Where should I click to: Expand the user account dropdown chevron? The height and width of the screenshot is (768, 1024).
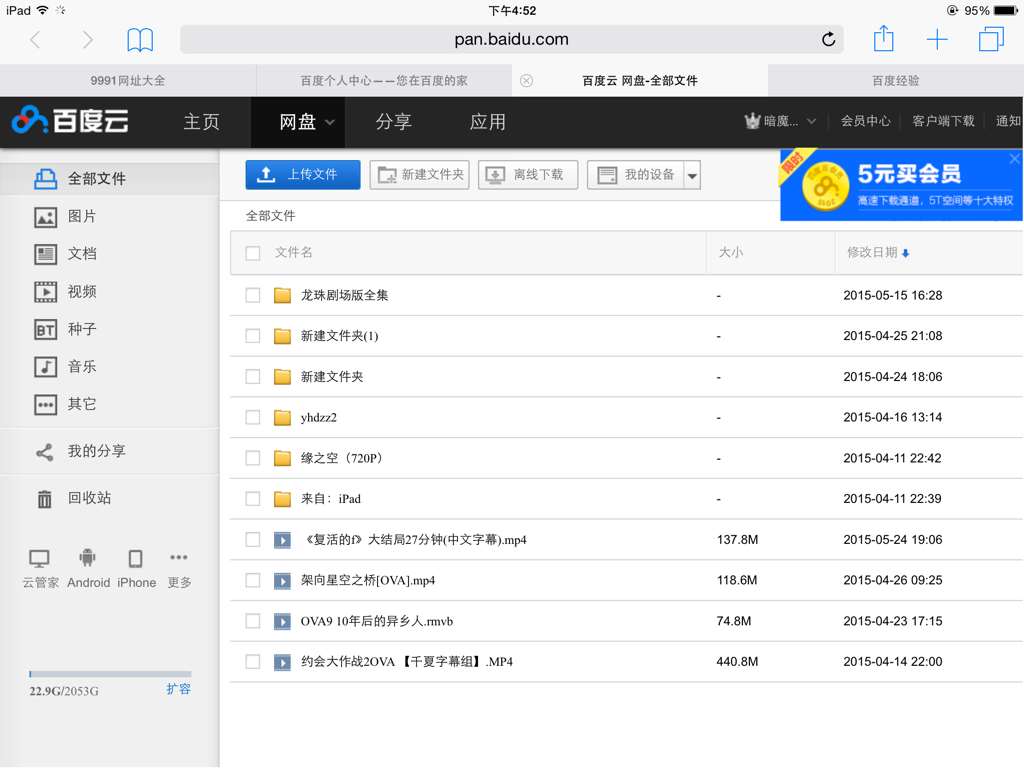pyautogui.click(x=811, y=121)
